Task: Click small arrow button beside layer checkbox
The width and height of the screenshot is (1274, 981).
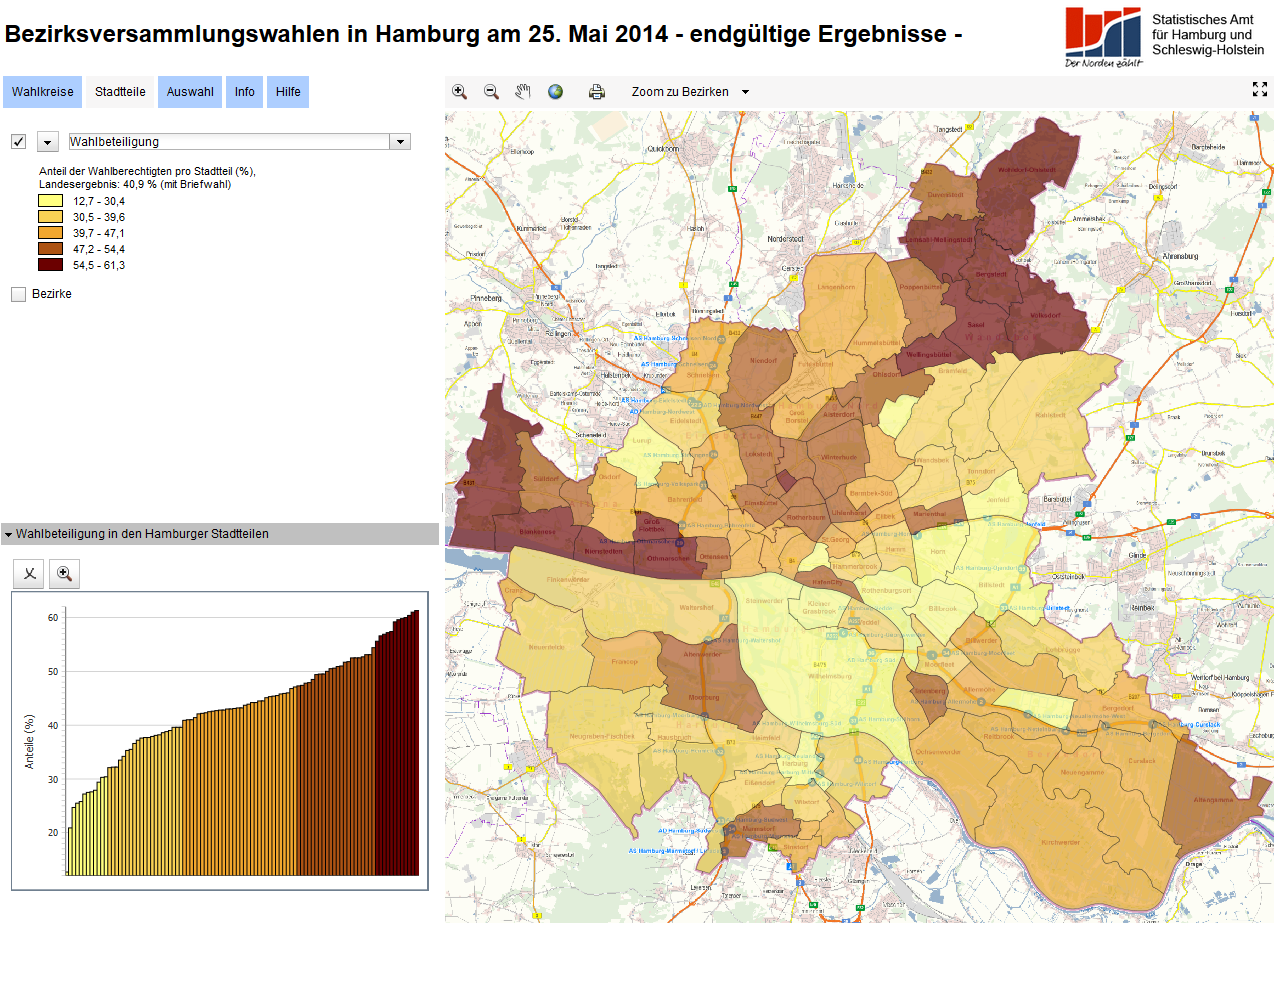Action: (47, 142)
